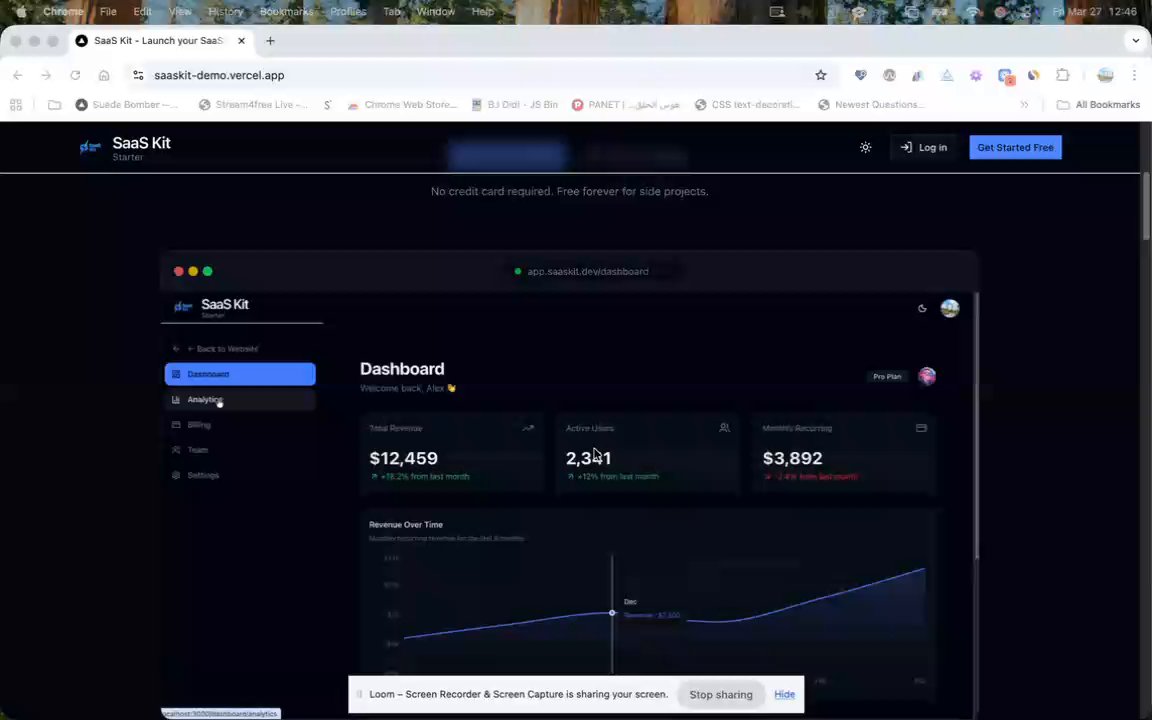
Task: Click the dashboard preview's inner scrollbar
Action: tap(976, 426)
